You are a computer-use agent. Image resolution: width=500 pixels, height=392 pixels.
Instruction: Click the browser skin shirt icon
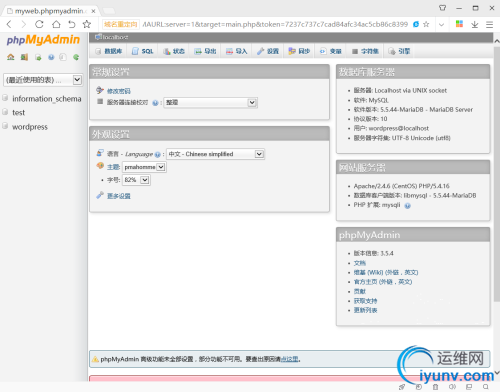[442, 8]
